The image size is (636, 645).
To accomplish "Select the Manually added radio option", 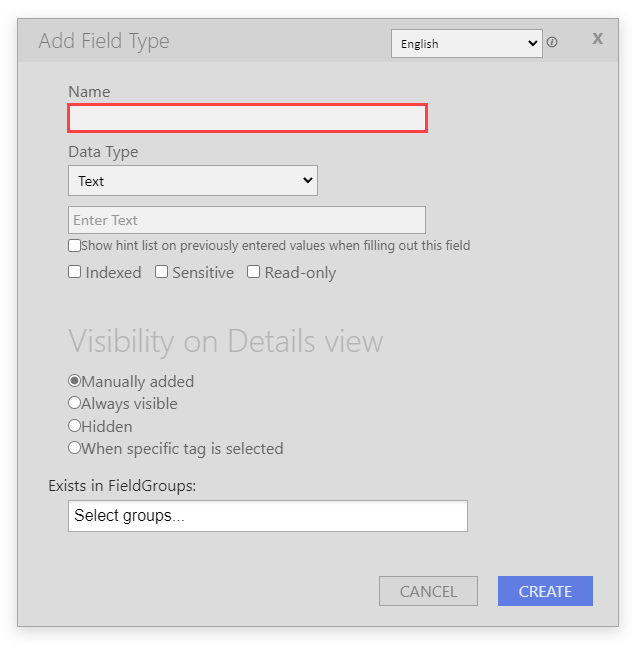I will coord(74,381).
